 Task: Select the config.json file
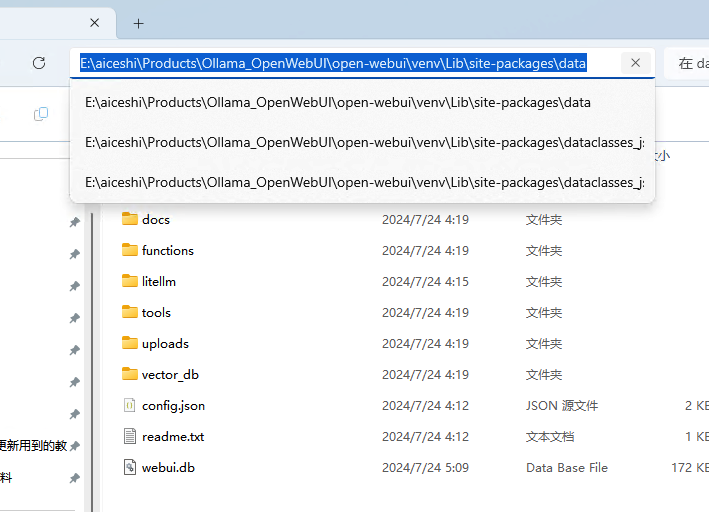click(x=174, y=406)
